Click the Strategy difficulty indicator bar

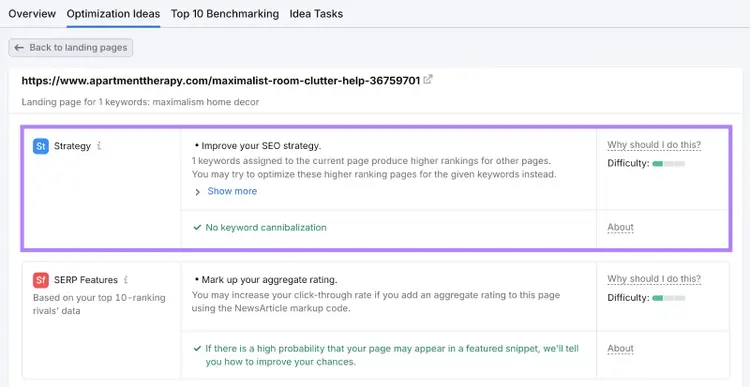click(x=669, y=164)
